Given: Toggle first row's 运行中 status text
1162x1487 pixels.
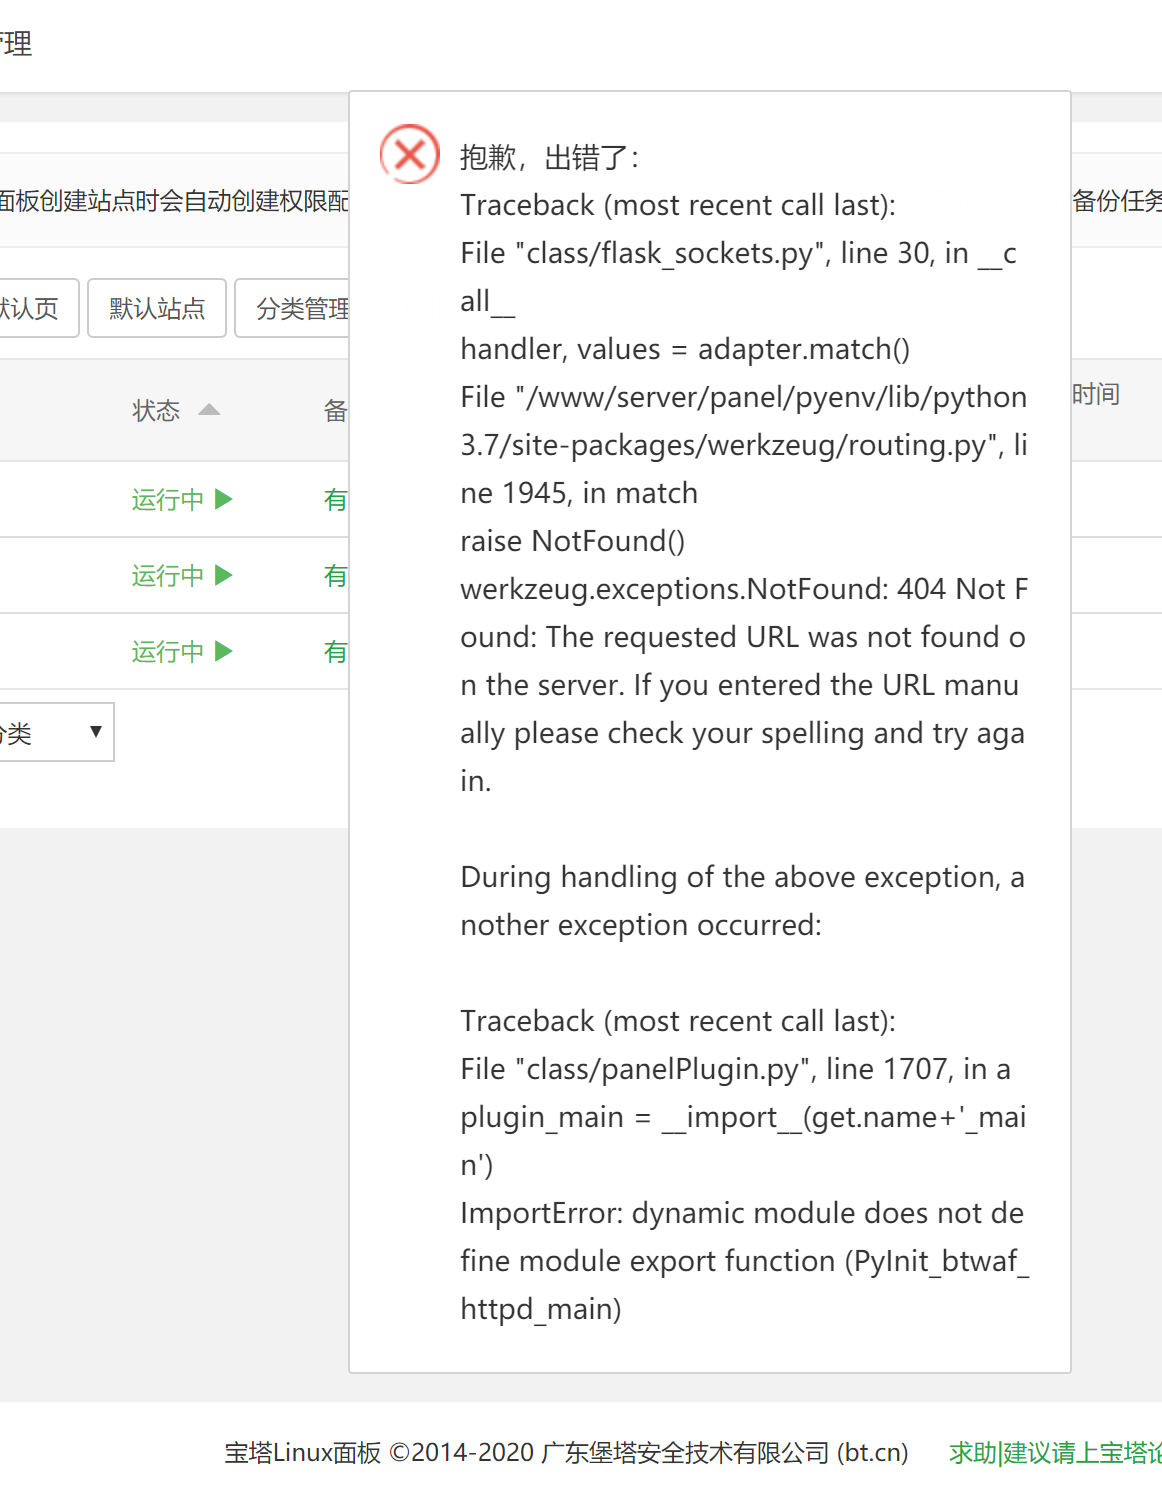Looking at the screenshot, I should click(x=167, y=500).
